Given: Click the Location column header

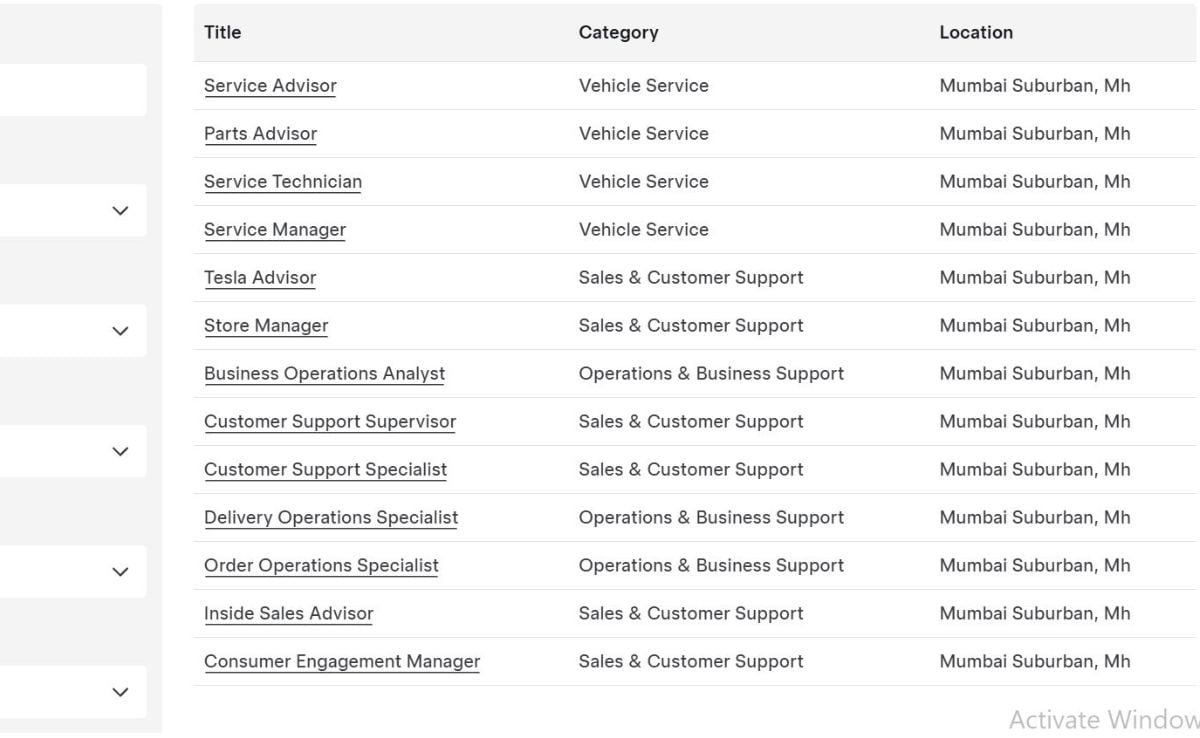Looking at the screenshot, I should (x=976, y=33).
